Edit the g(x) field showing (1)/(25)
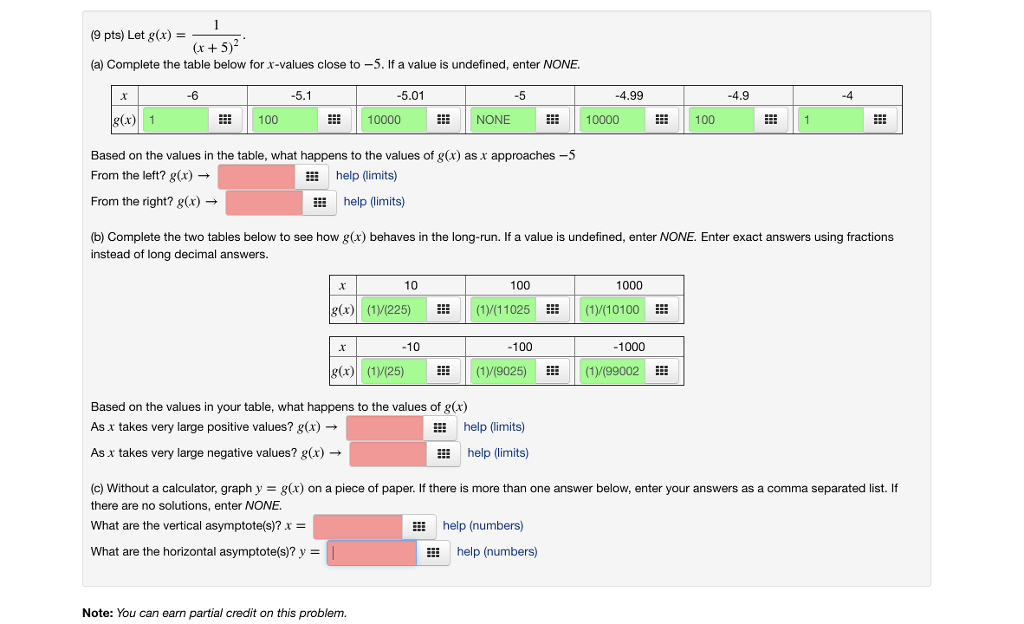Image resolution: width=1024 pixels, height=624 pixels. tap(394, 371)
